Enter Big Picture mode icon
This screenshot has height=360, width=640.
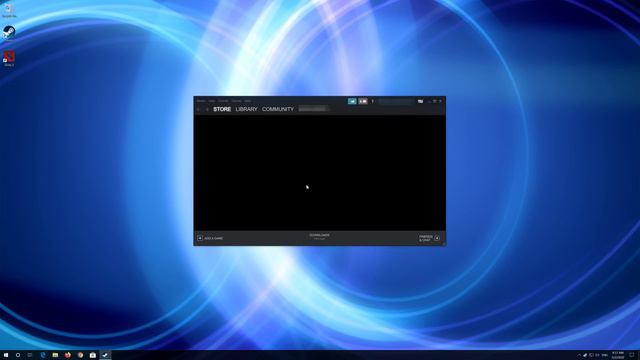pyautogui.click(x=420, y=101)
